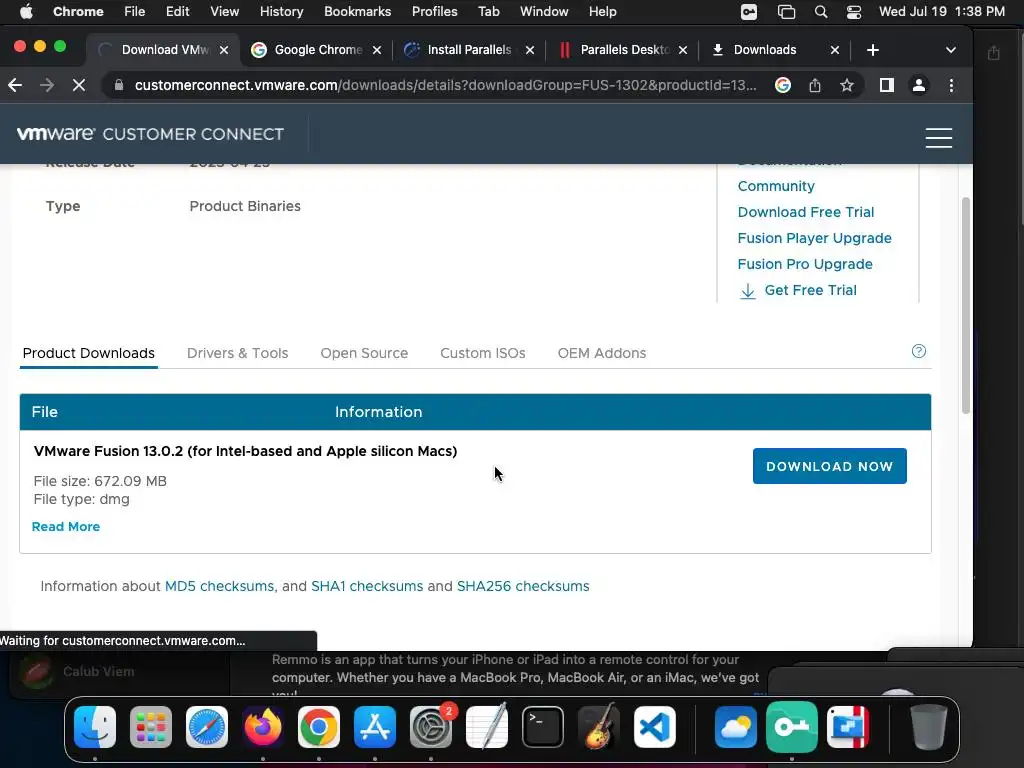1024x768 pixels.
Task: Toggle the Chrome side panel
Action: [886, 85]
